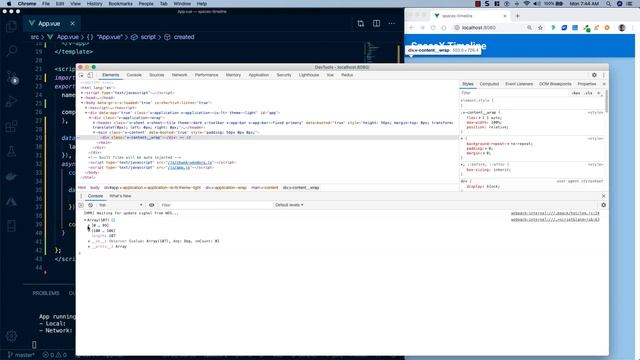Screen dimensions: 640x360
Task: Open the Event Listeners tab
Action: point(519,84)
